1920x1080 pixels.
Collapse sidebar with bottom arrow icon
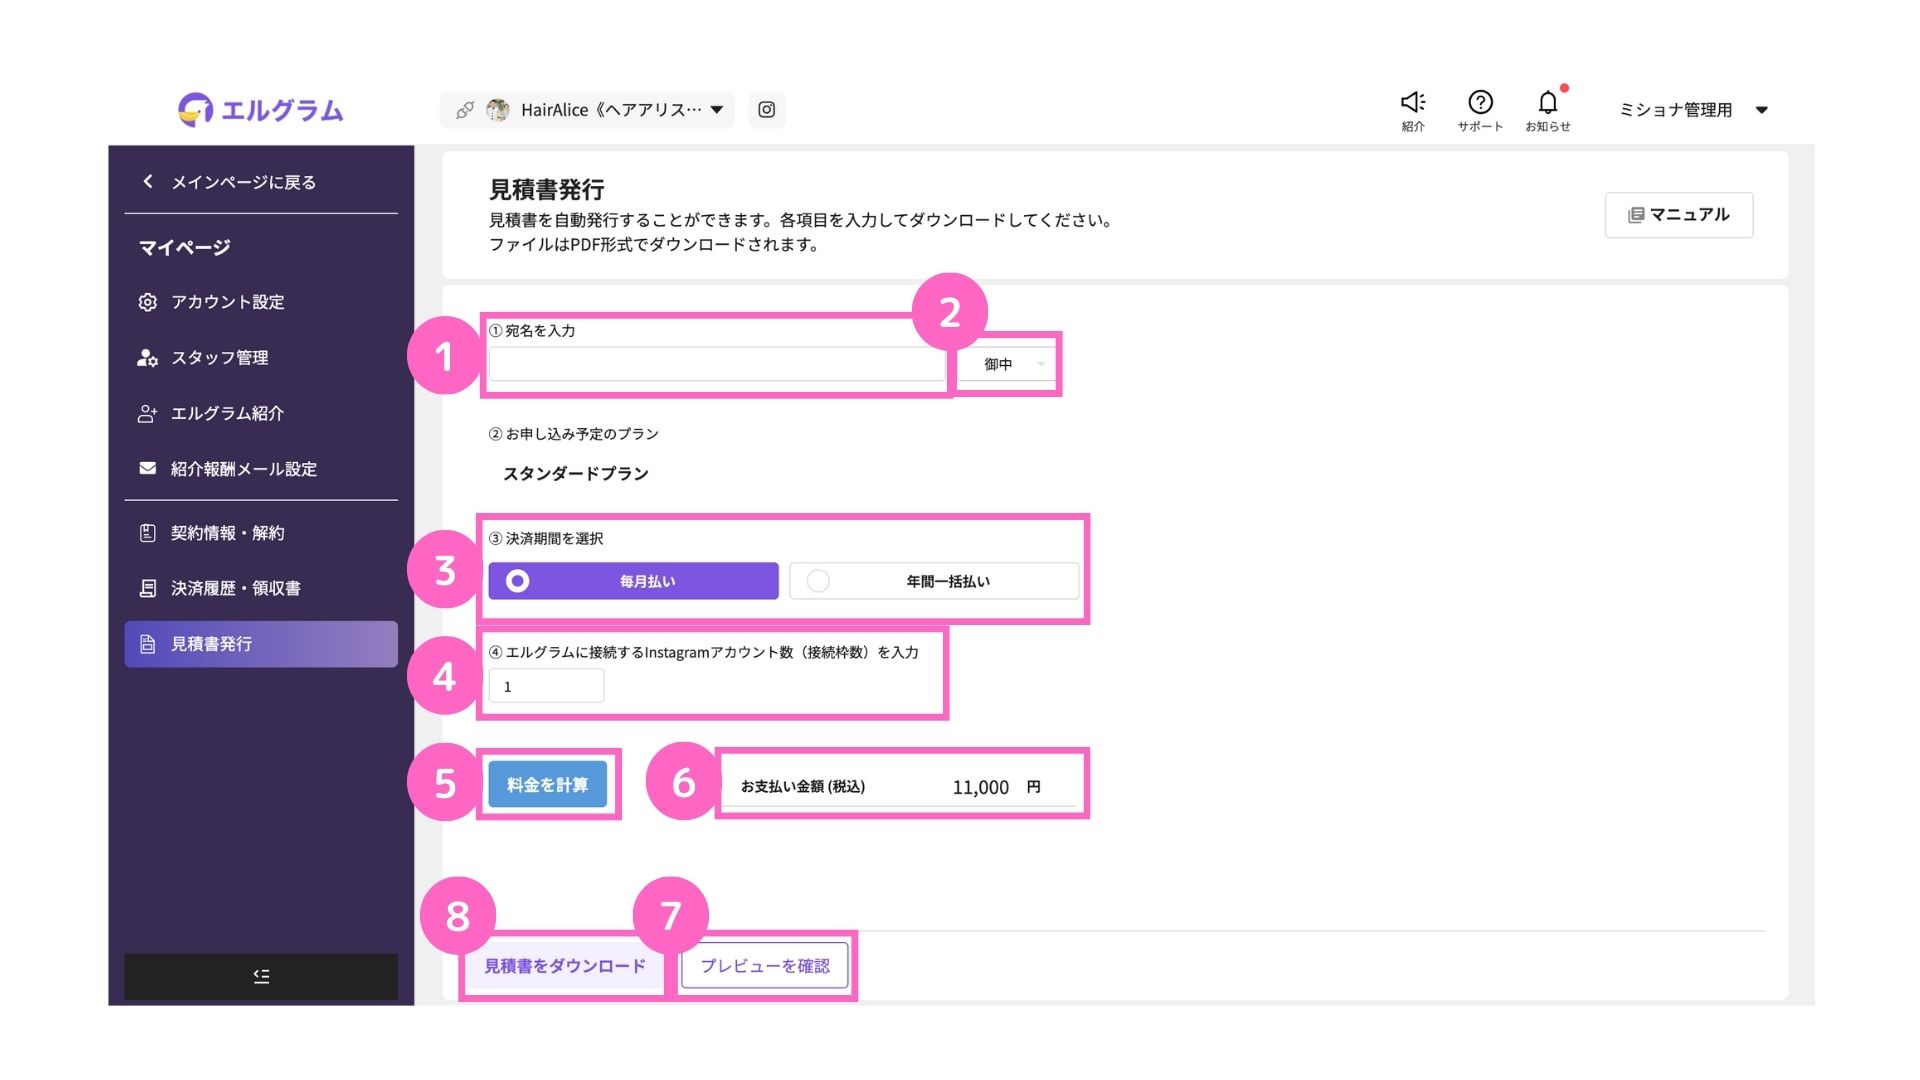tap(261, 976)
